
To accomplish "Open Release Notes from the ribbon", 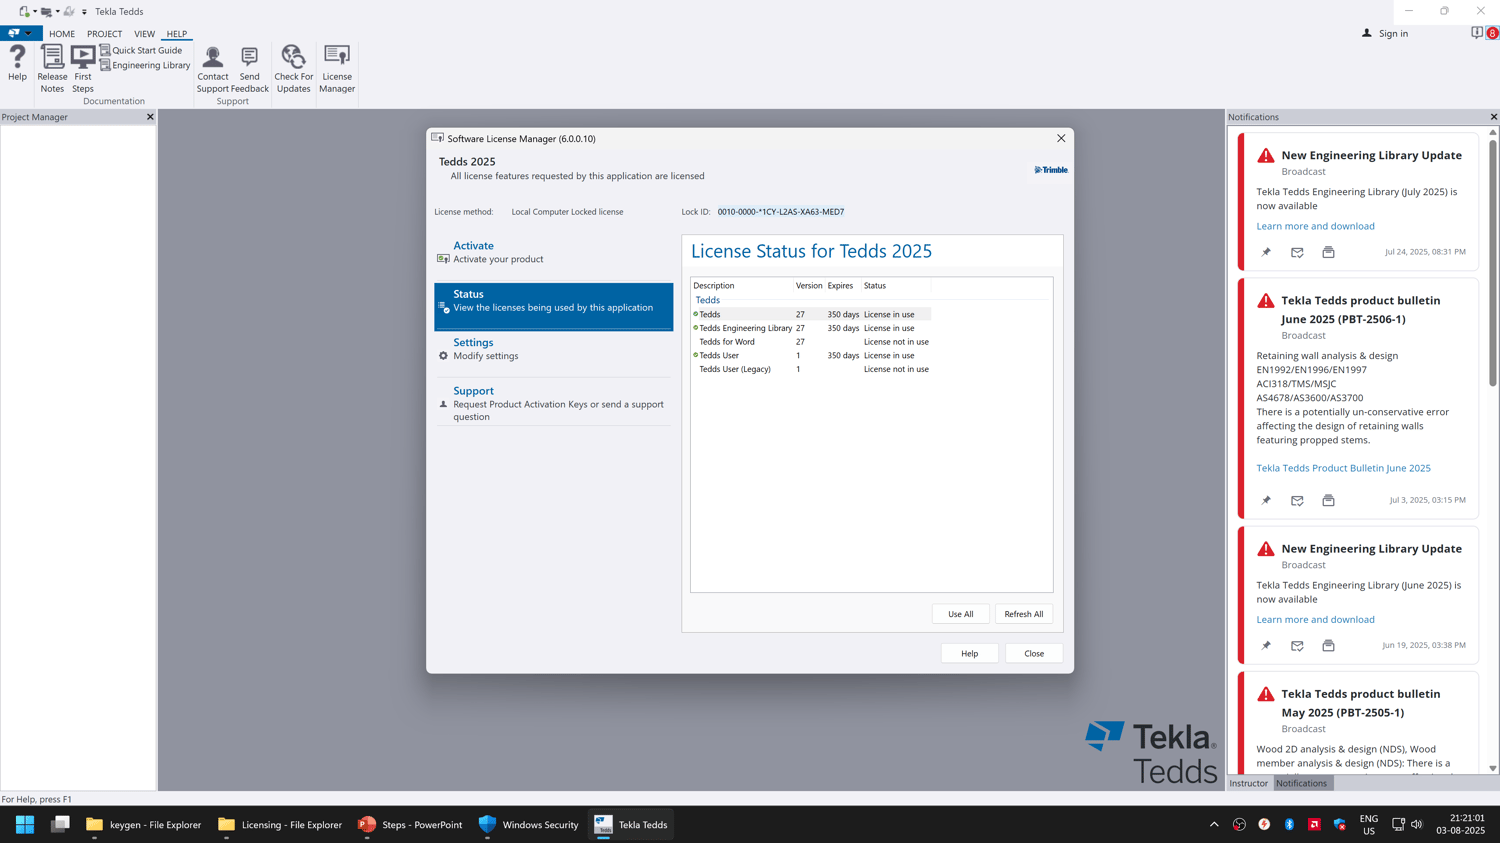I will pyautogui.click(x=52, y=69).
